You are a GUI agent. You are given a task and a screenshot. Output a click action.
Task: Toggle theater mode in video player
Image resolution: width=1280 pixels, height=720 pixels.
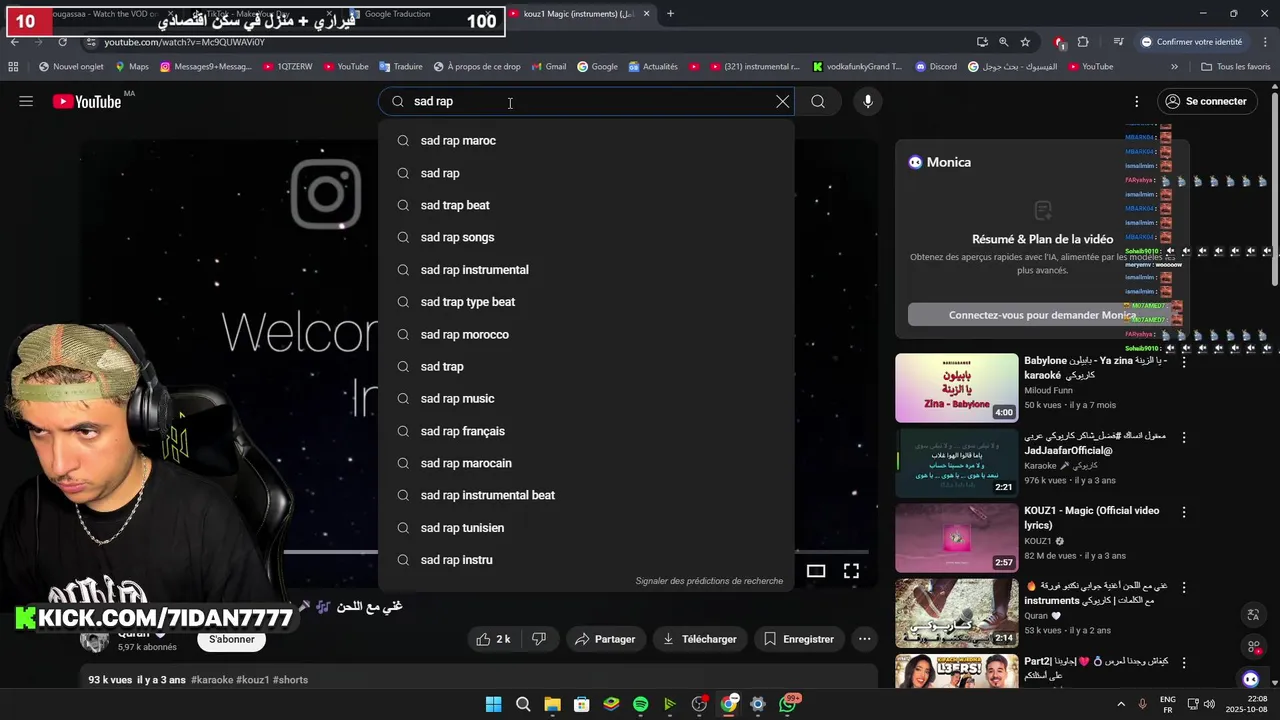click(x=816, y=571)
